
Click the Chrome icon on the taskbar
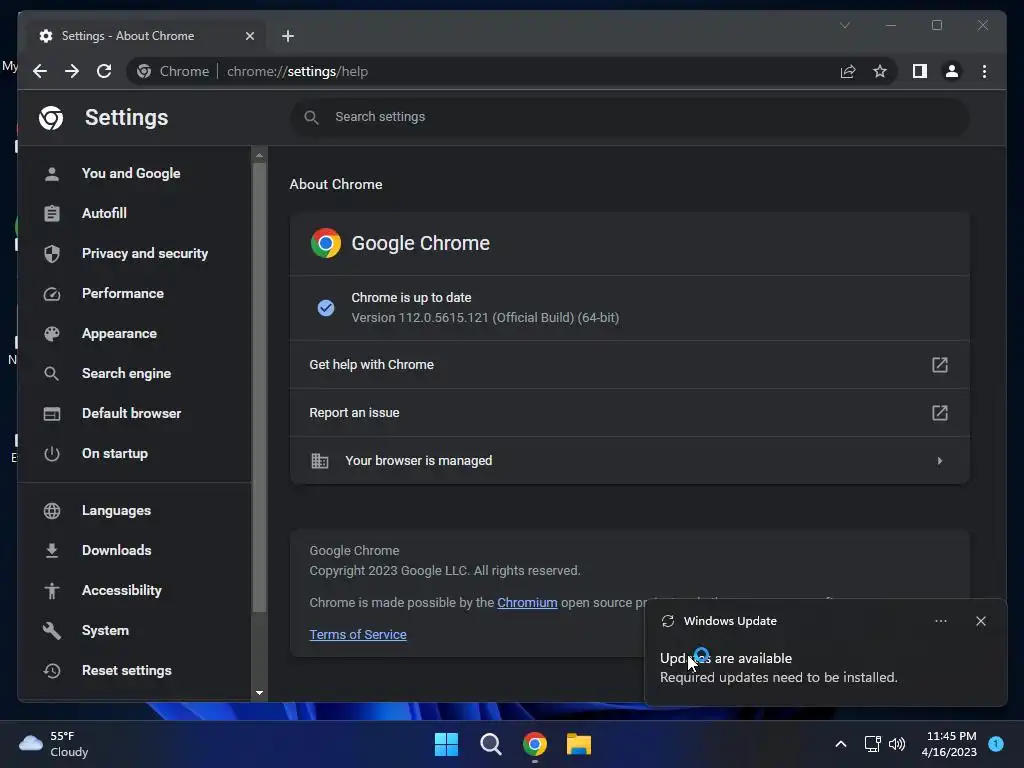pyautogui.click(x=535, y=744)
